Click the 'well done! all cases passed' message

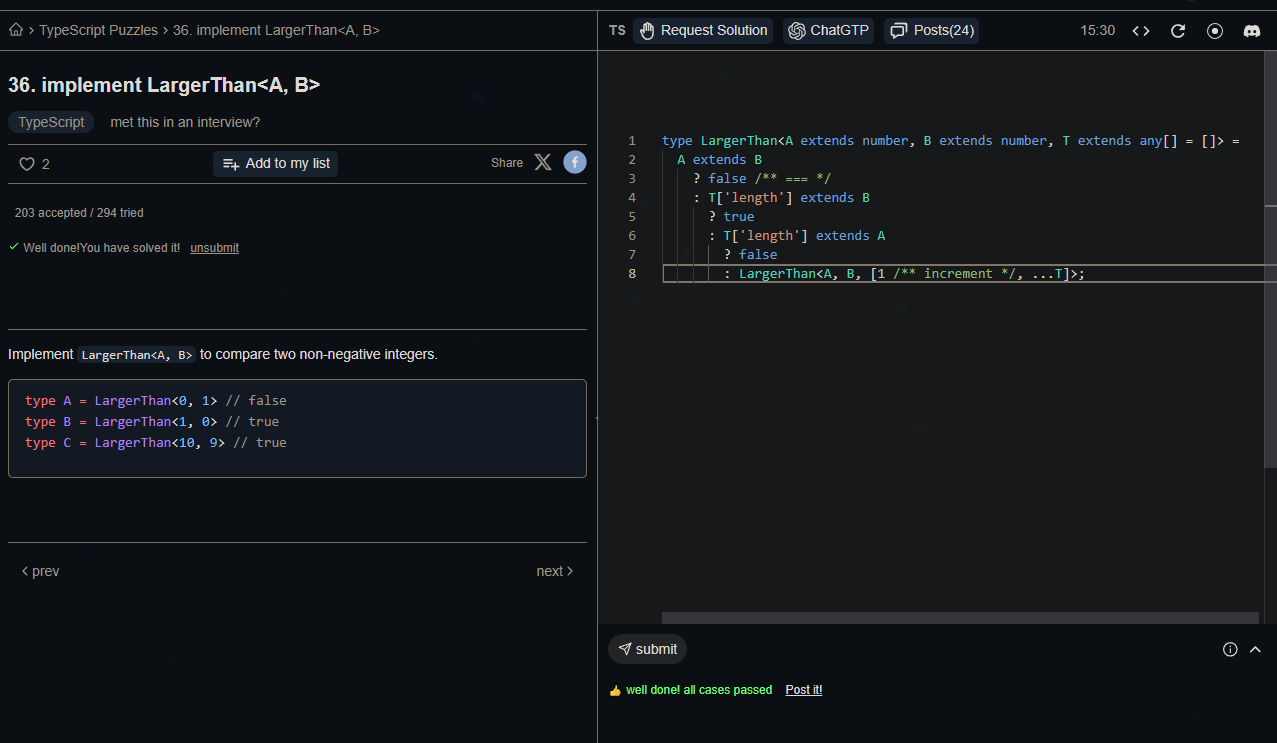698,690
